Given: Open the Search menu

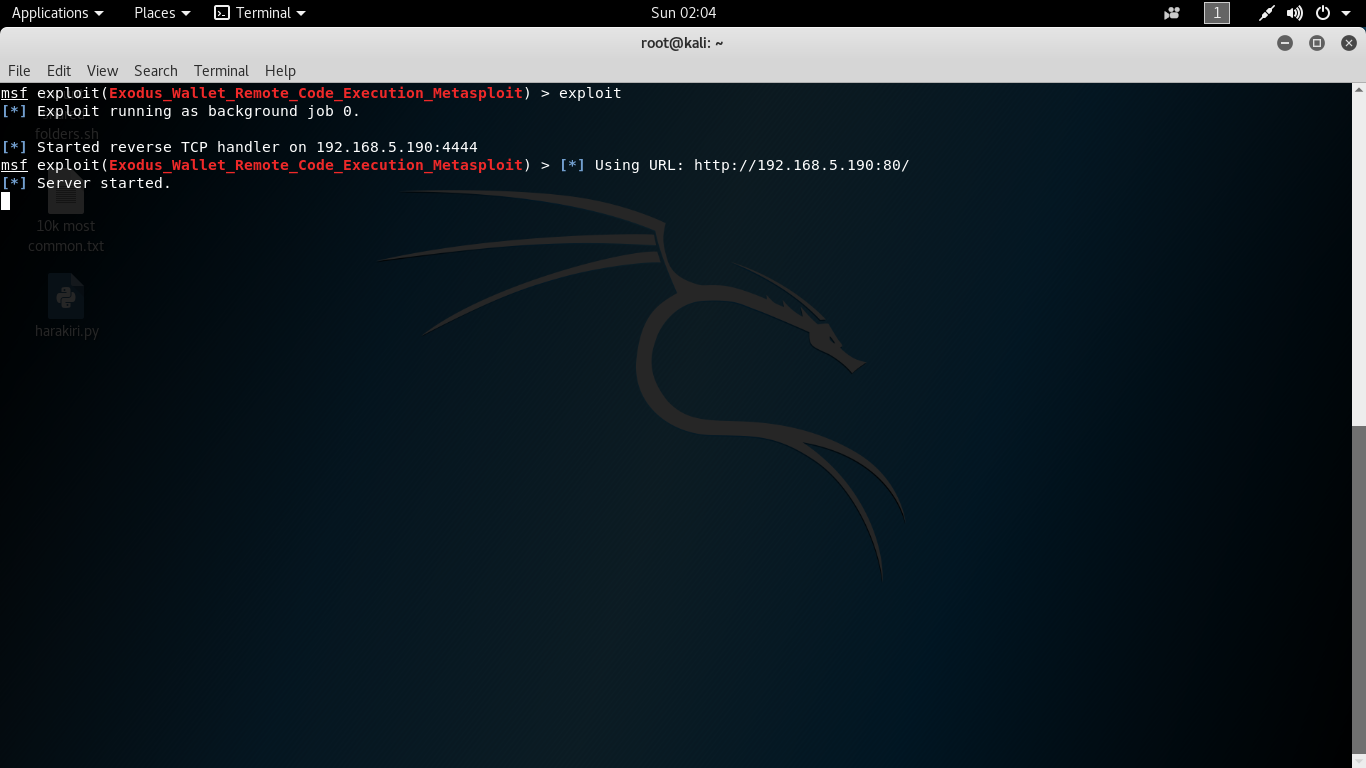Looking at the screenshot, I should point(156,71).
